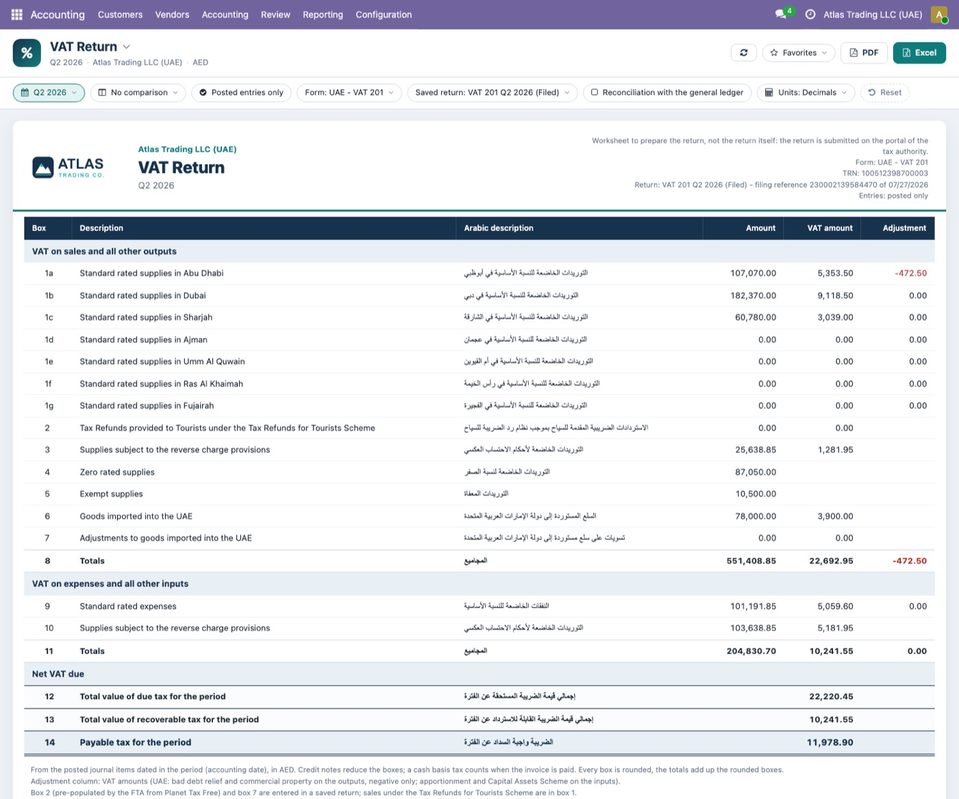Click box 10 amount 103,638.85
This screenshot has width=959, height=799.
pos(753,628)
